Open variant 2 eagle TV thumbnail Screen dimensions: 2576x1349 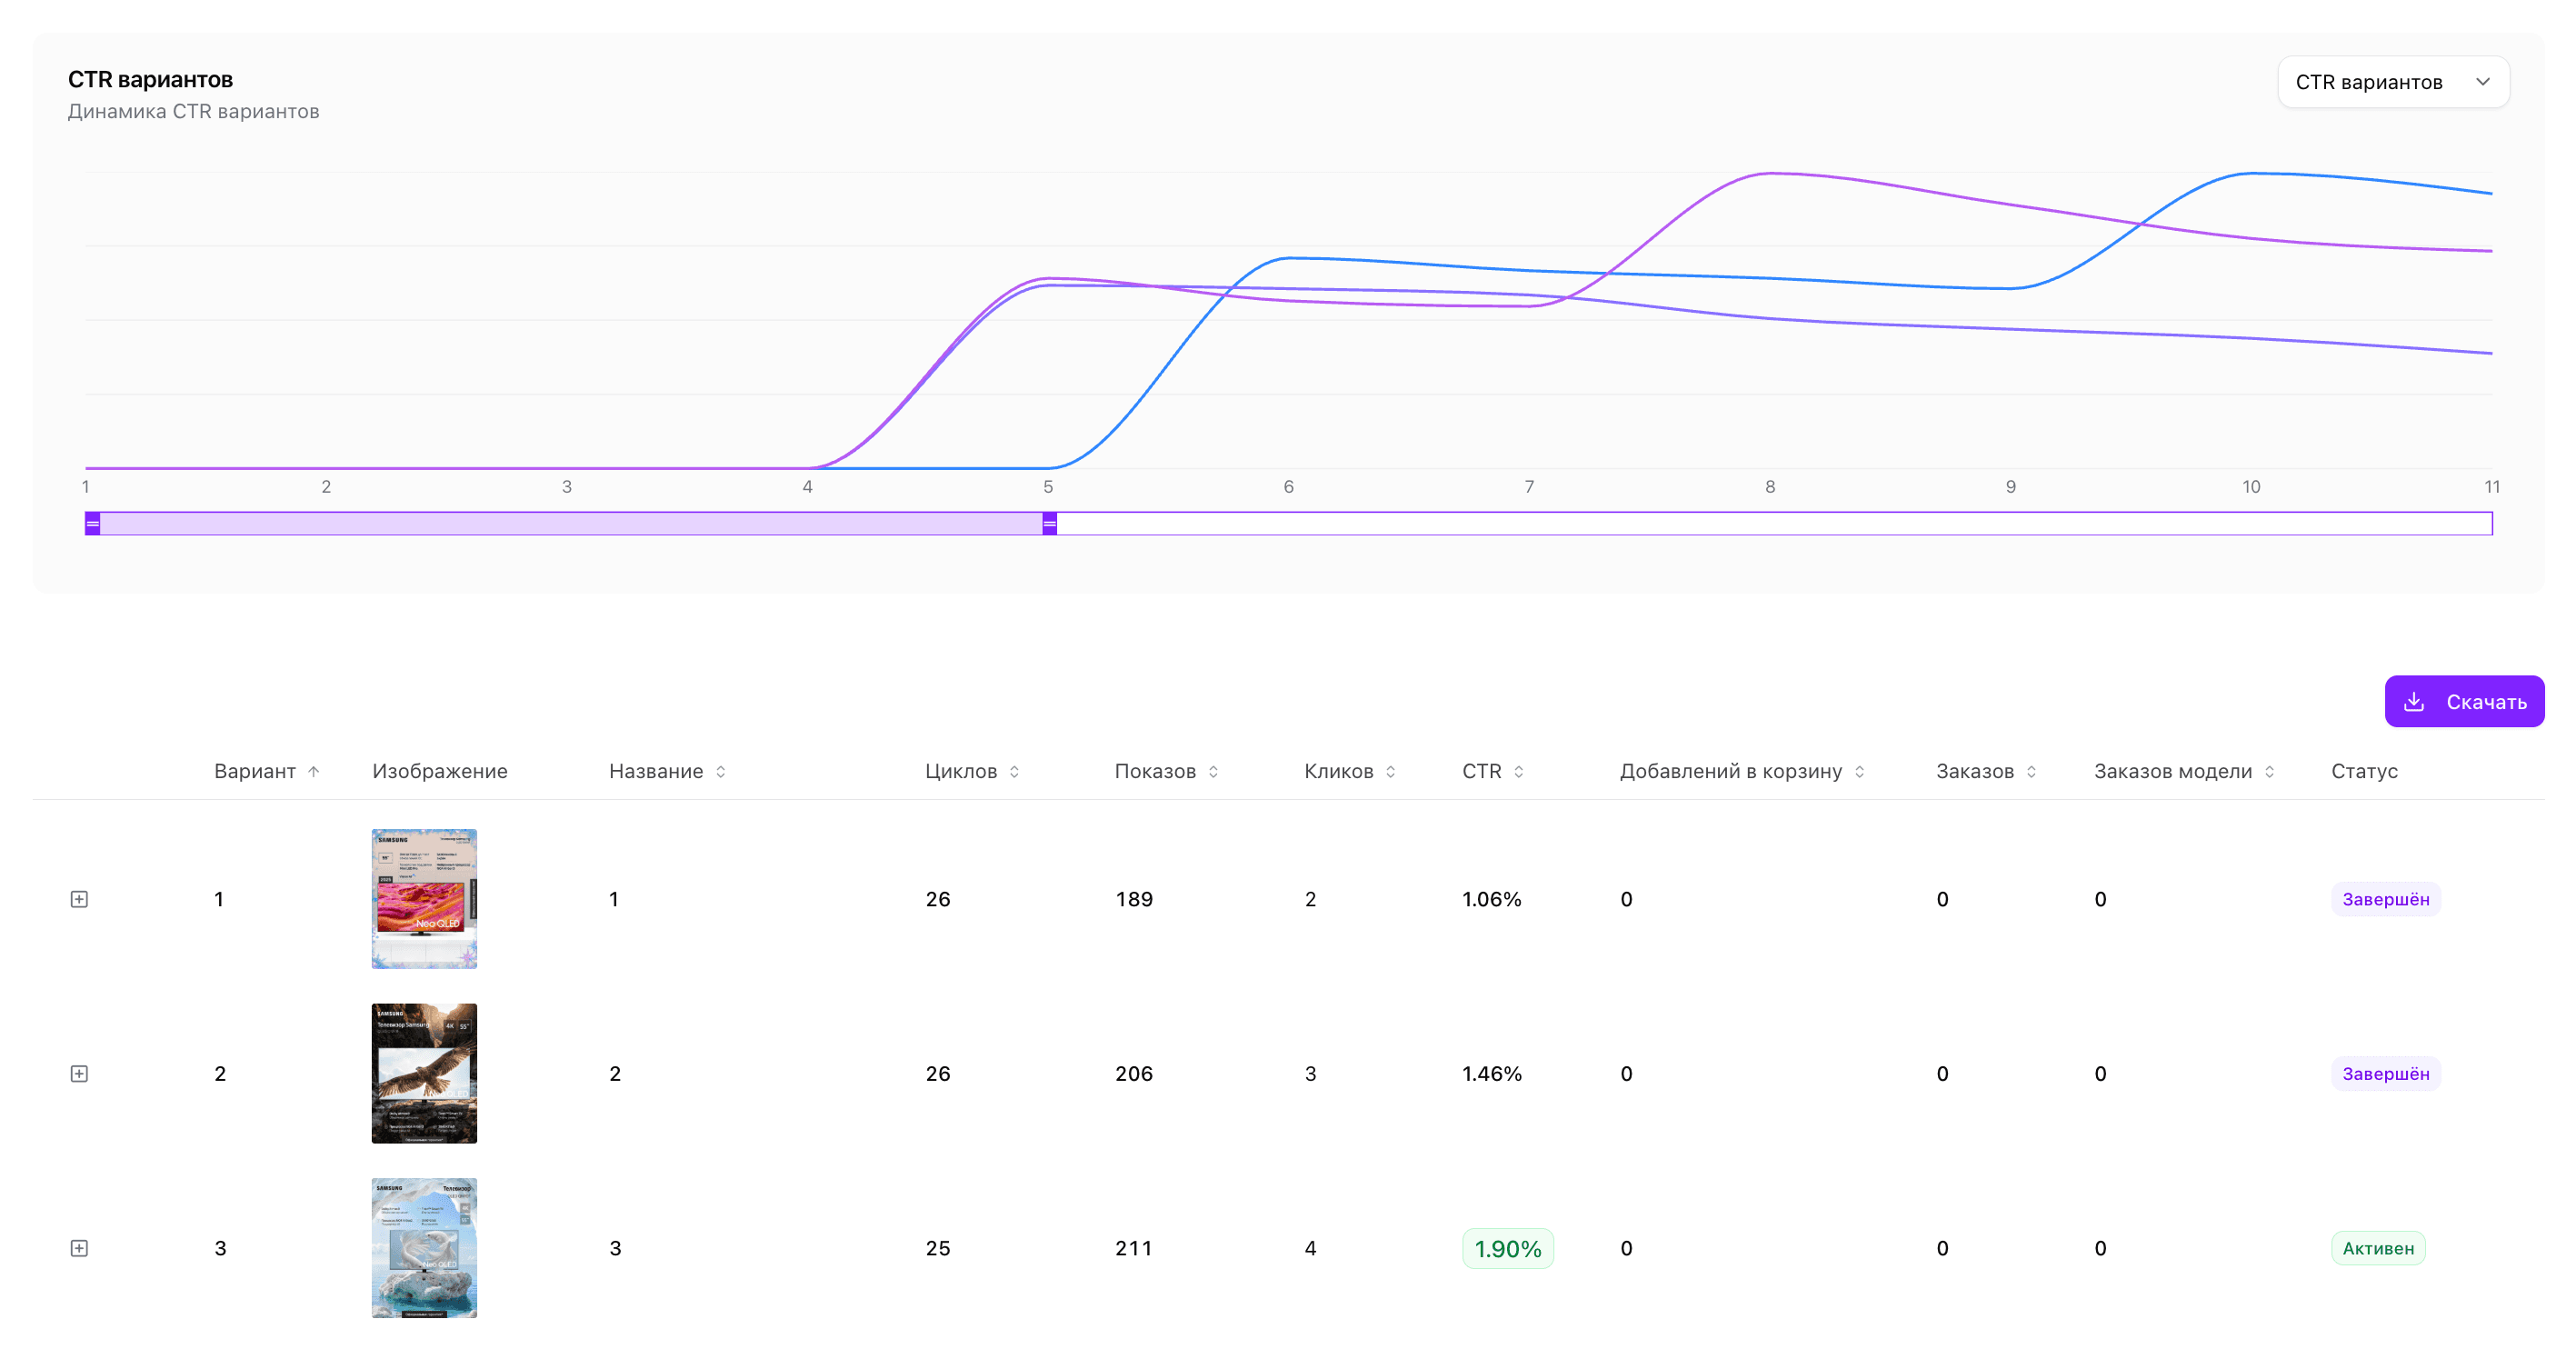[424, 1073]
